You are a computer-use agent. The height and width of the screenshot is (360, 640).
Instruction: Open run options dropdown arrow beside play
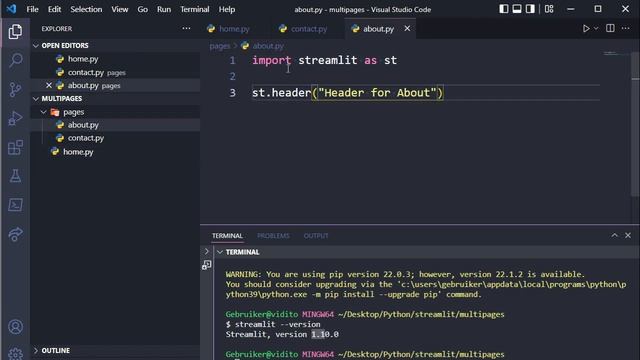tap(596, 29)
